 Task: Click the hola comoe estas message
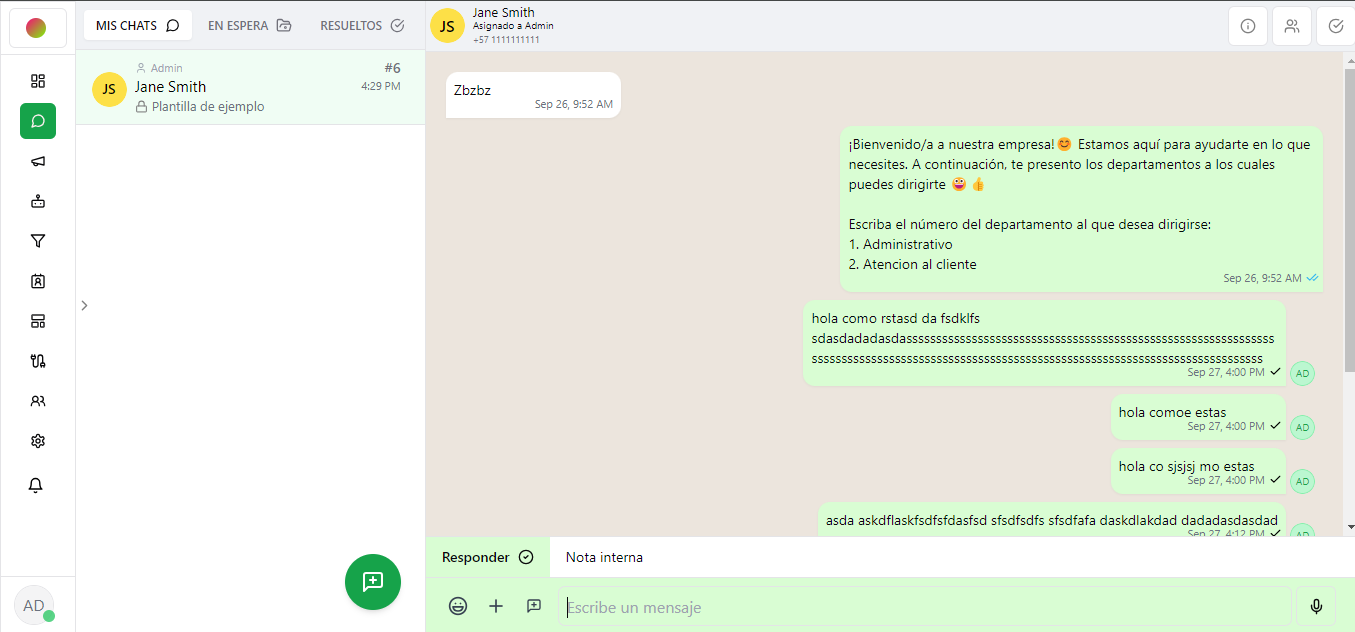(x=1198, y=417)
